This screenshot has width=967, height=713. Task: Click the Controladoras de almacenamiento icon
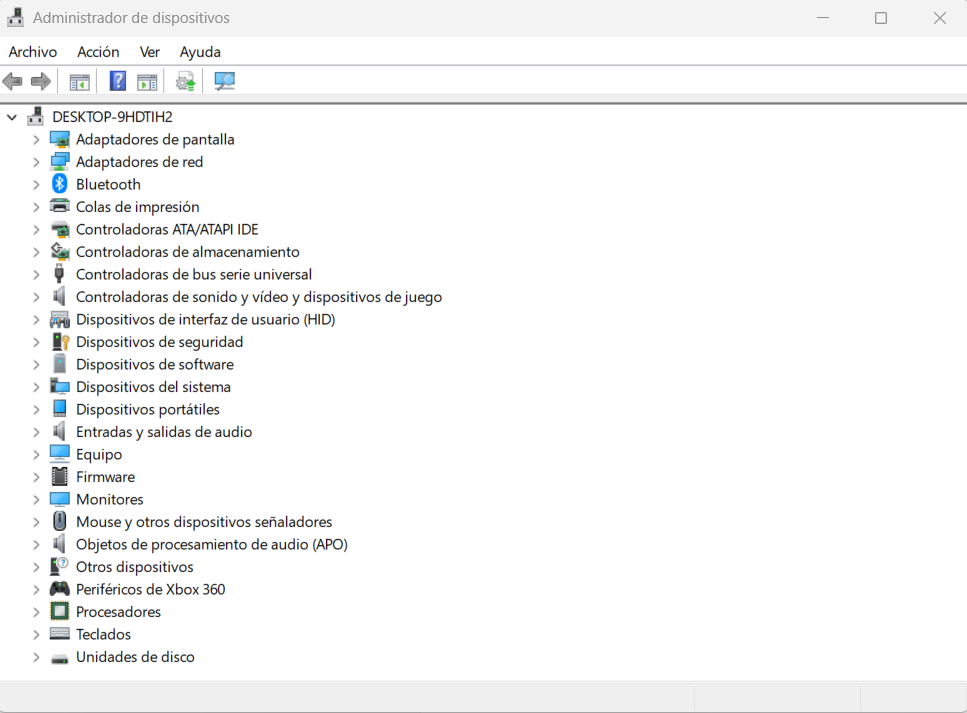[60, 251]
